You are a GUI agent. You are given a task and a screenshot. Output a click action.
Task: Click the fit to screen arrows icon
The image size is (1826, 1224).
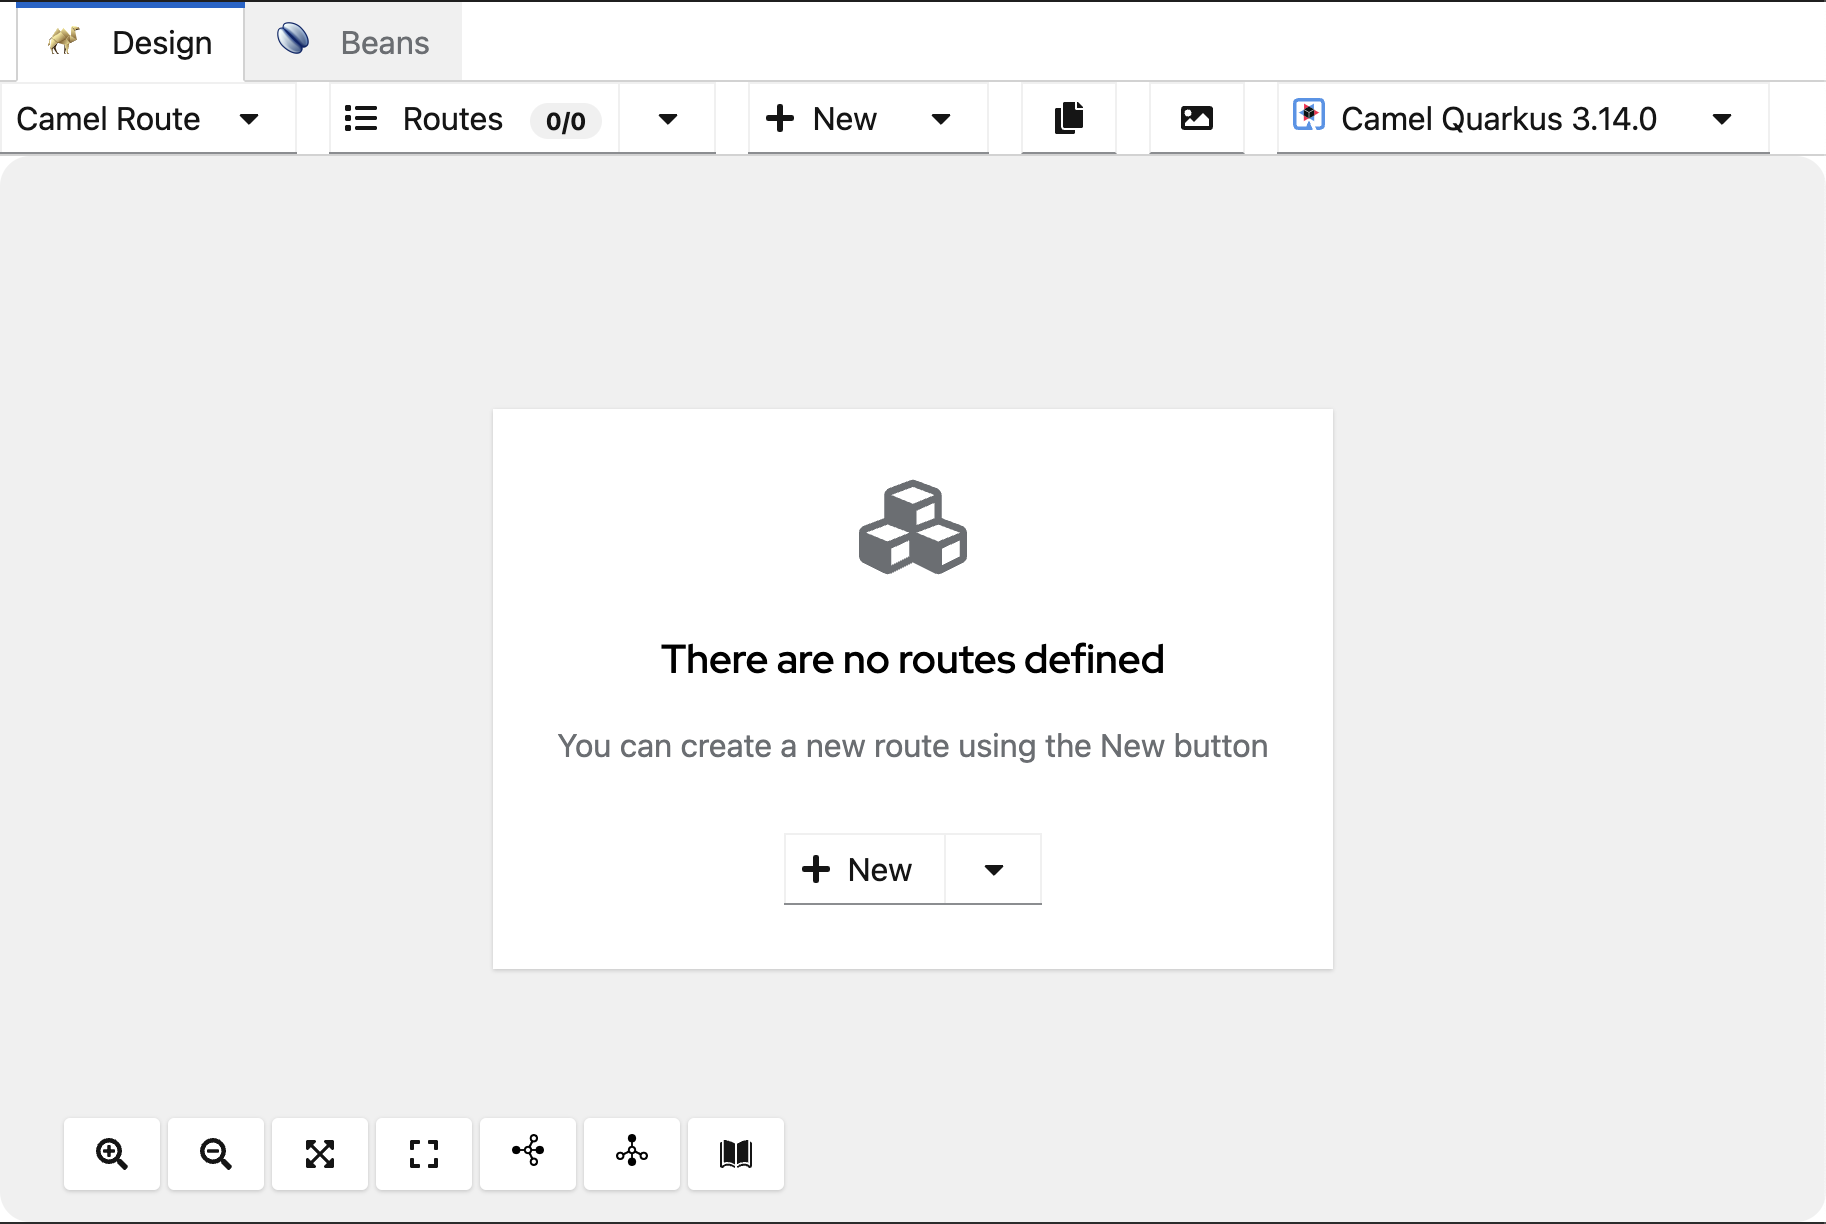[320, 1154]
